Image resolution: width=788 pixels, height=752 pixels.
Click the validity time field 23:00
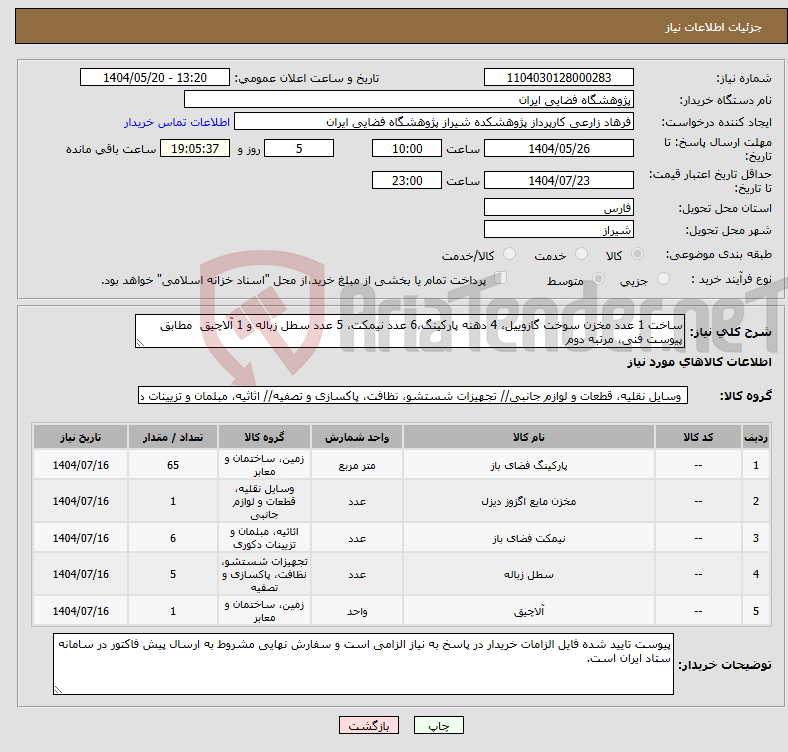[407, 180]
